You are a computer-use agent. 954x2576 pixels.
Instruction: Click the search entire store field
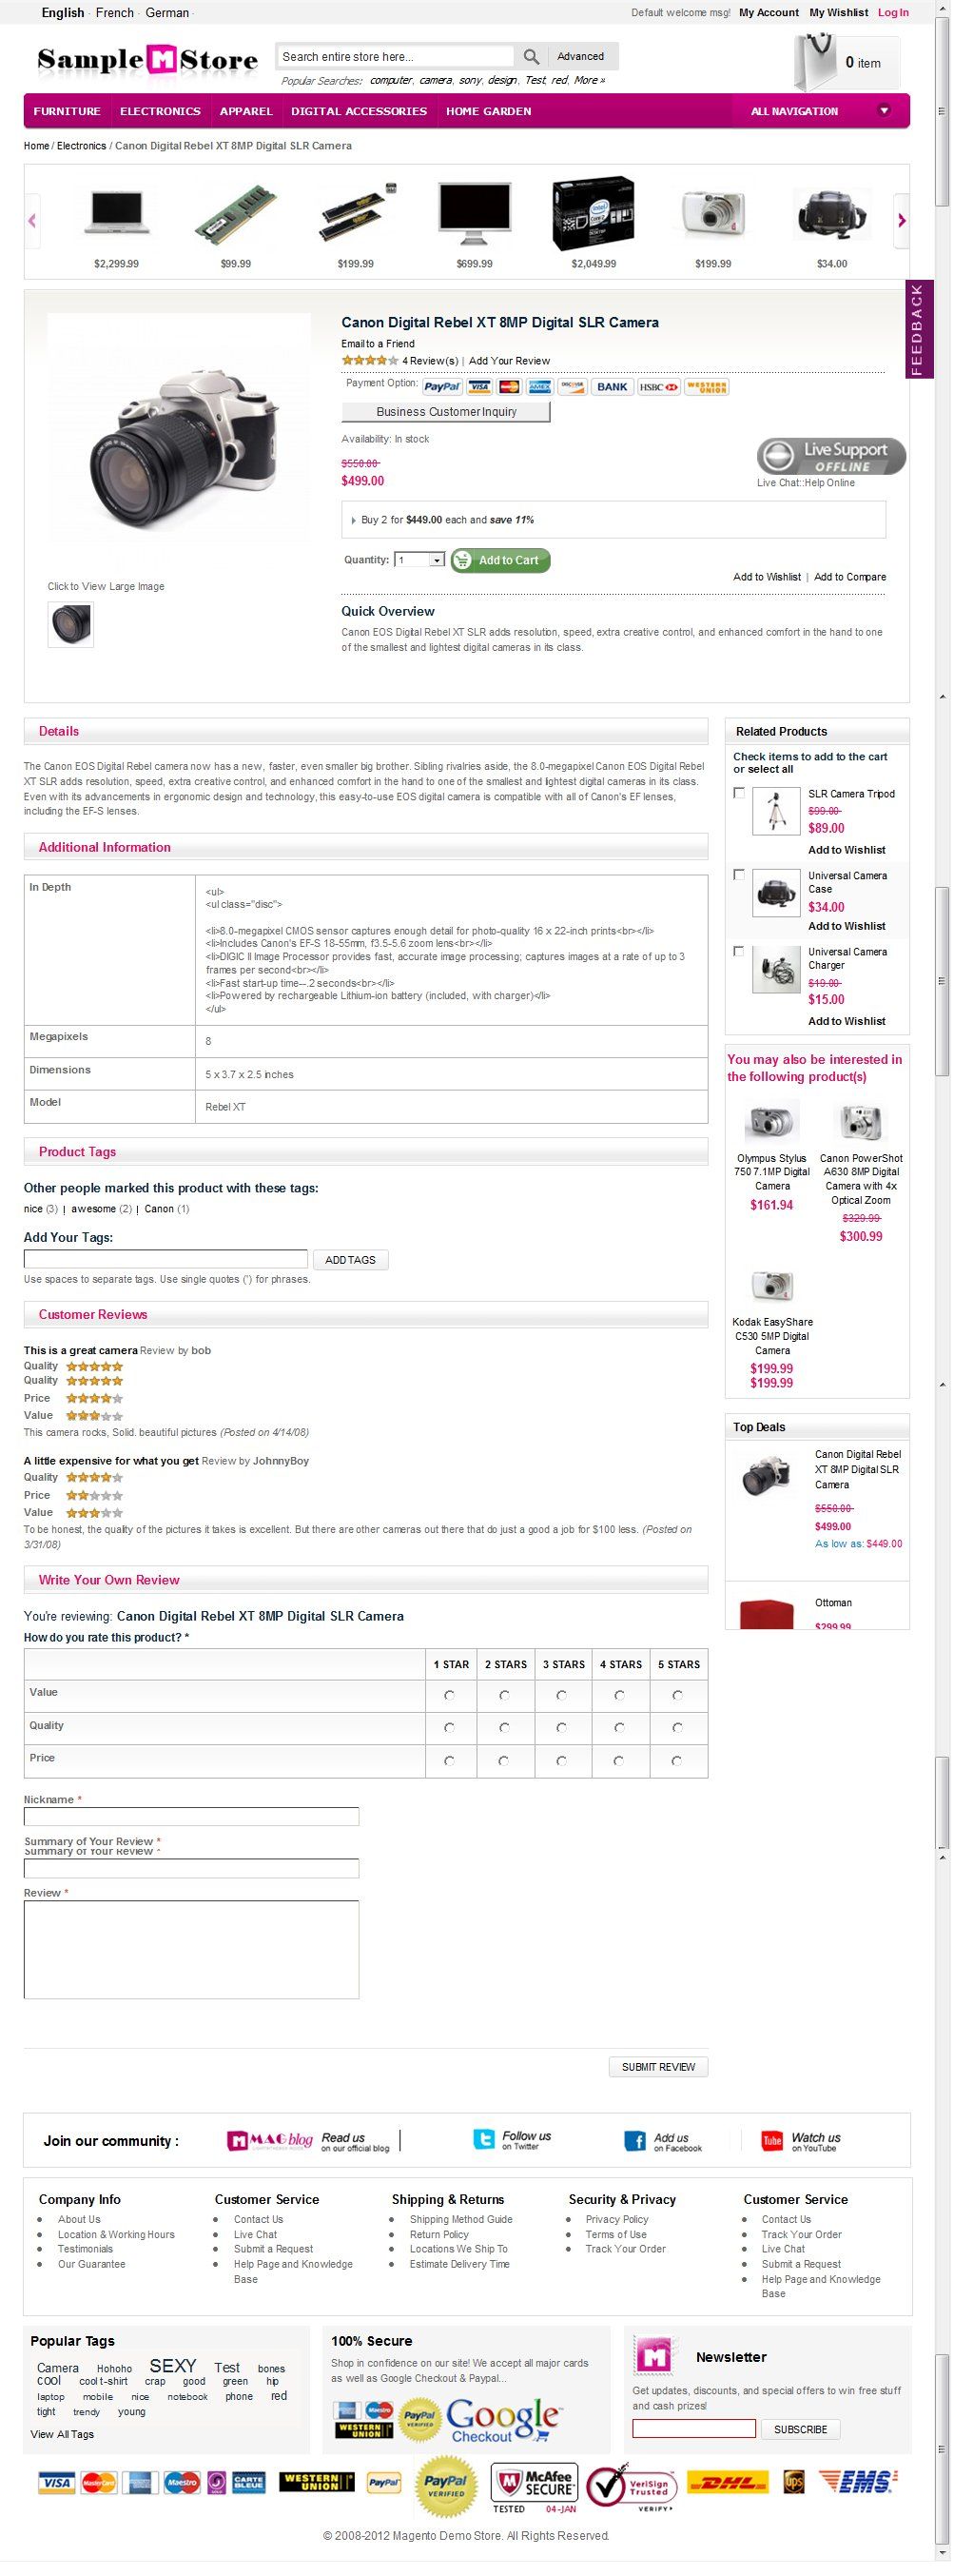click(x=396, y=57)
